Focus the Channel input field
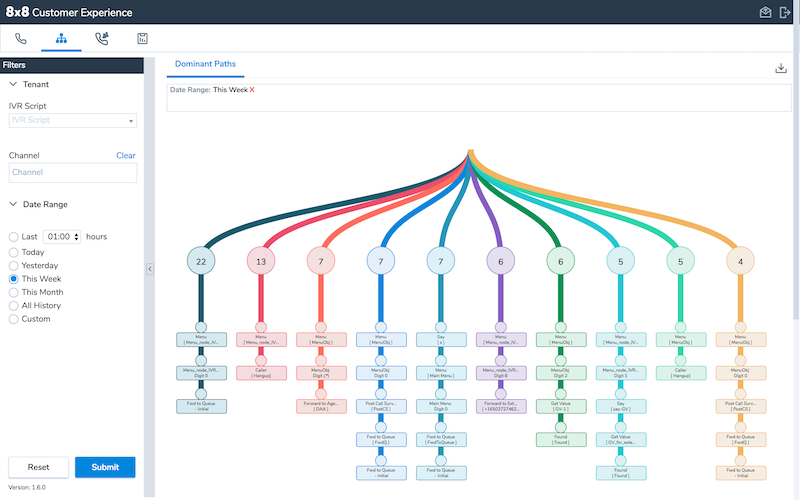Viewport: 800px width, 500px height. (x=73, y=172)
